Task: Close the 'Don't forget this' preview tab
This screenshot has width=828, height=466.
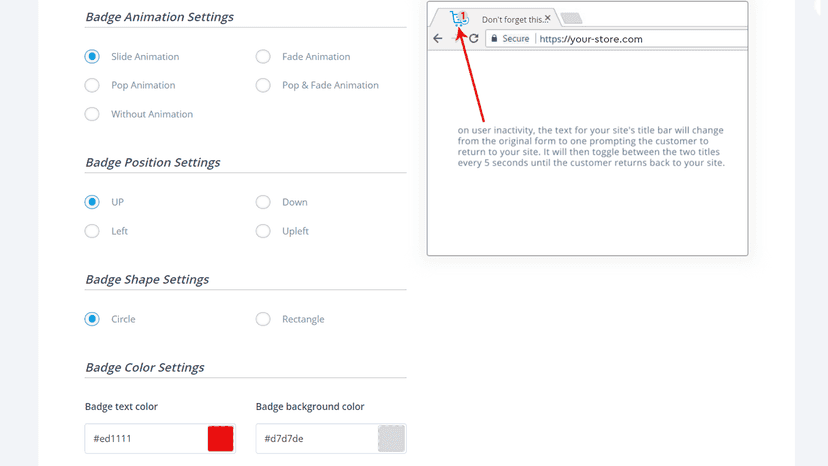Action: click(548, 18)
